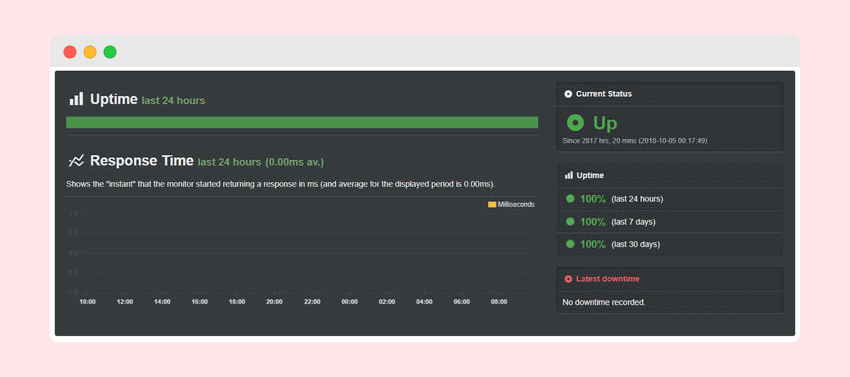
Task: Click green dot next to last 24 hours
Action: pos(570,199)
